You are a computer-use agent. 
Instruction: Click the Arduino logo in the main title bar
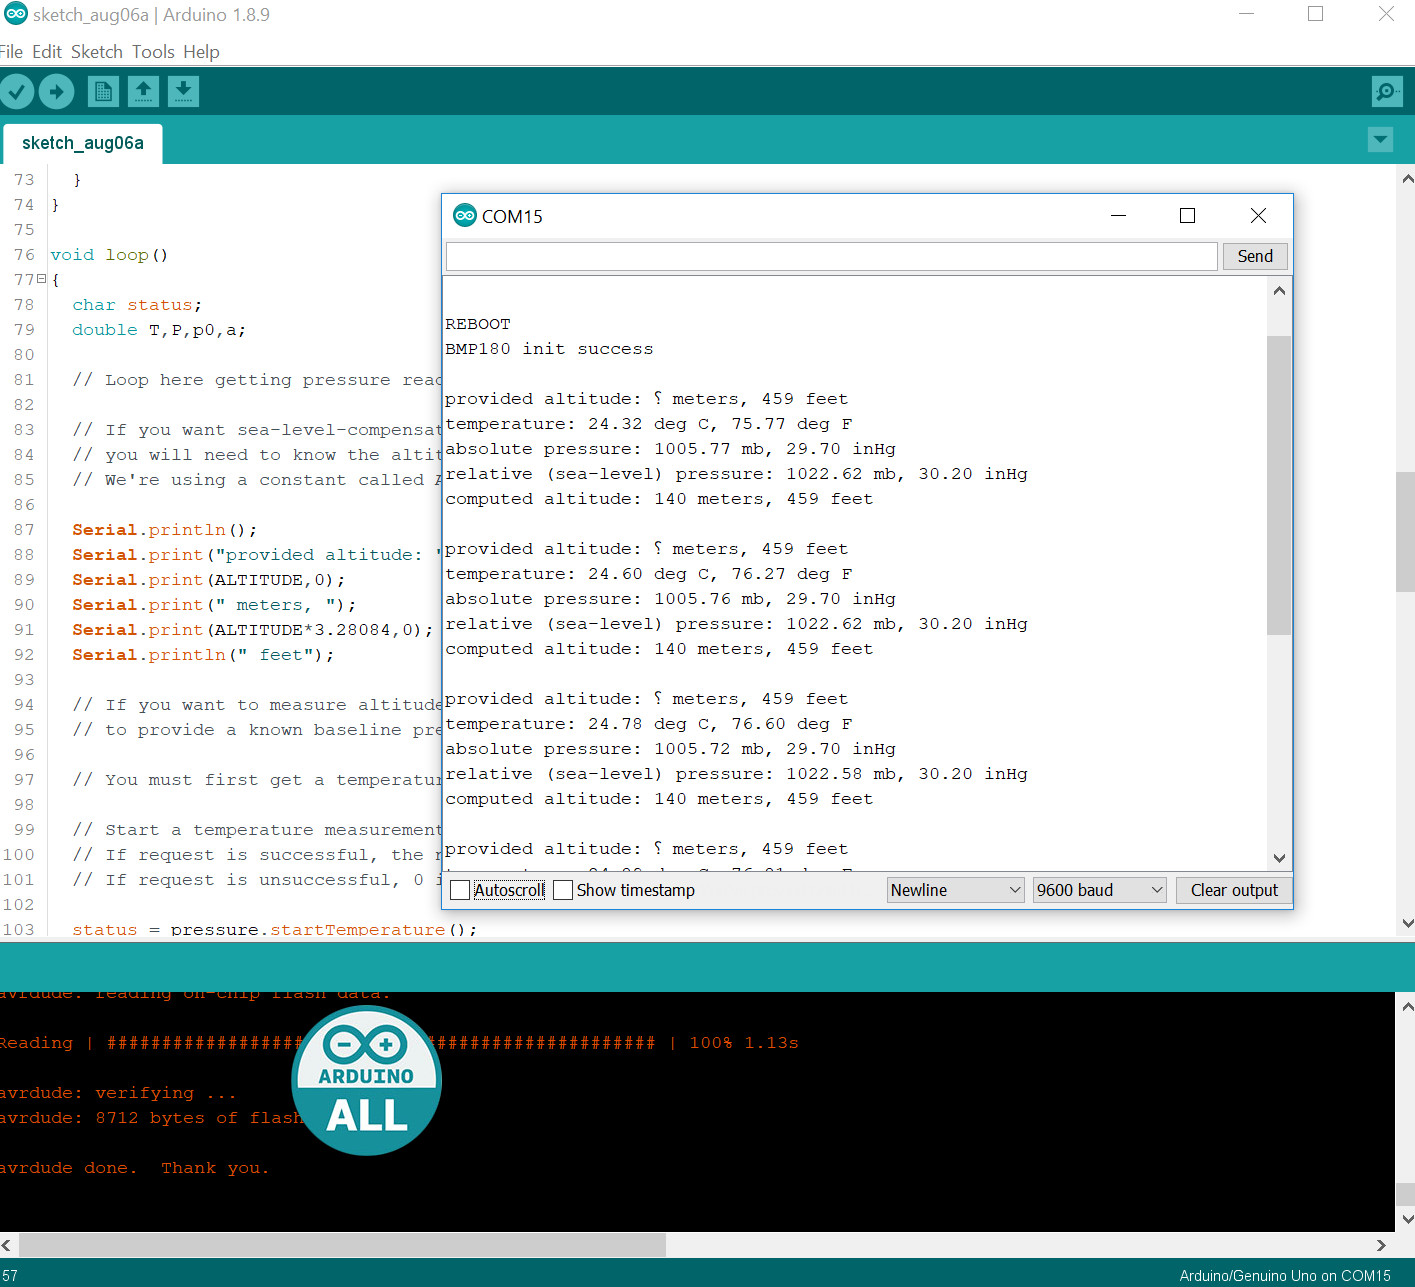[15, 14]
